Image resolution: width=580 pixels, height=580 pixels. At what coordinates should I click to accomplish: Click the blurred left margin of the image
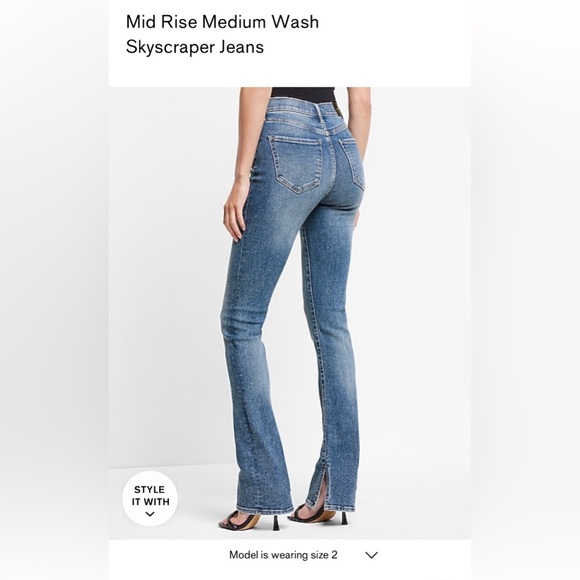(x=54, y=290)
